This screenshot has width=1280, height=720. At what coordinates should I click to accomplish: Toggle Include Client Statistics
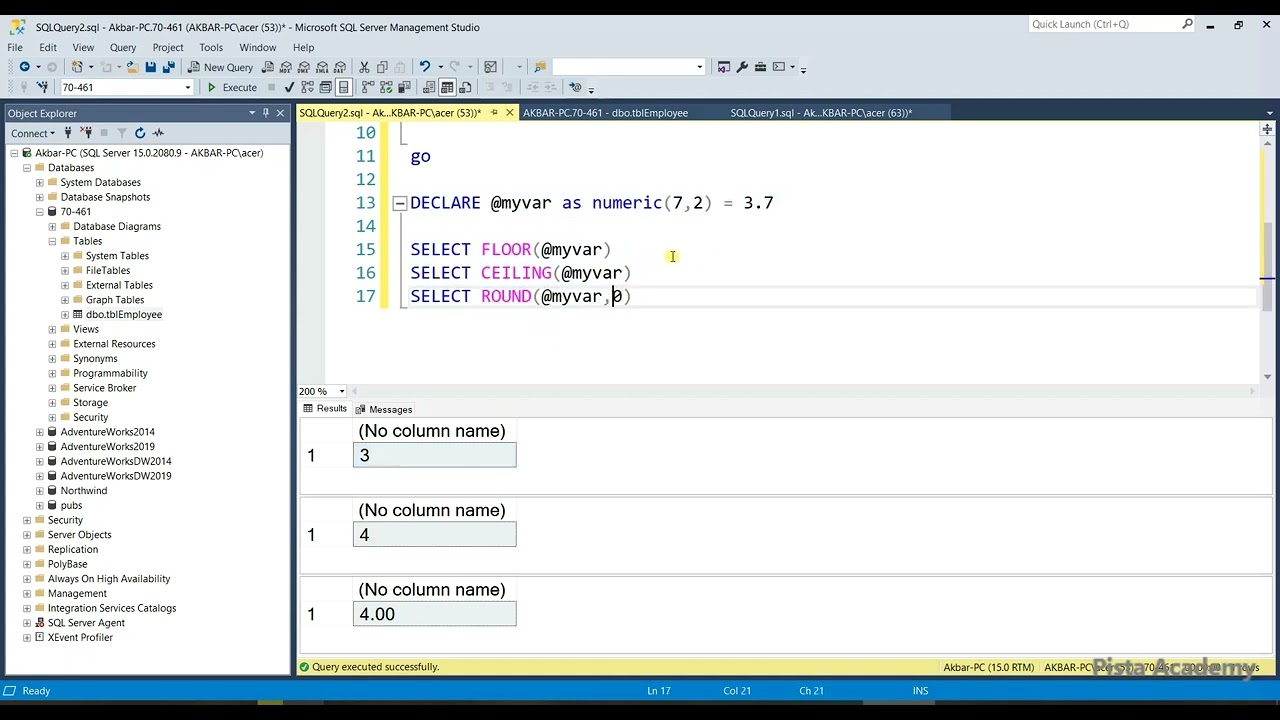[x=404, y=87]
